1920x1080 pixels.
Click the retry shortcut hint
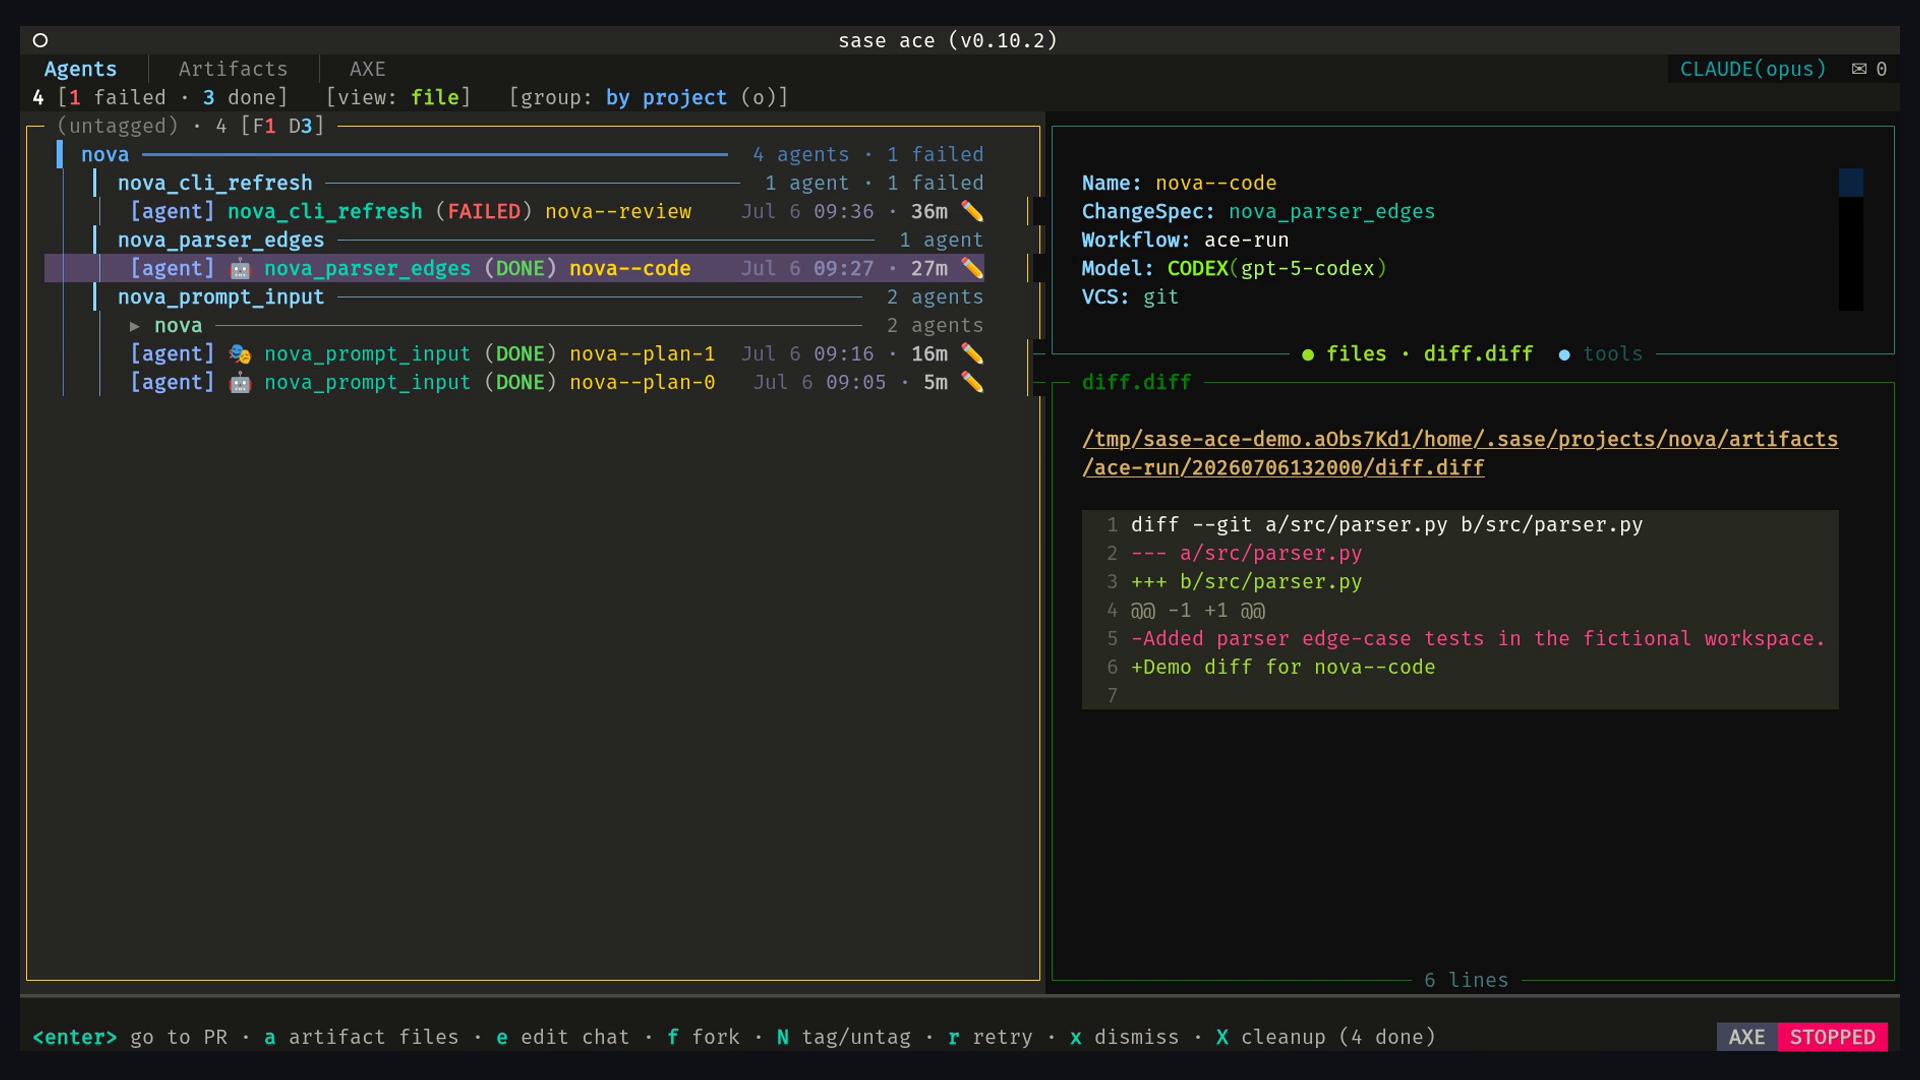click(990, 1037)
